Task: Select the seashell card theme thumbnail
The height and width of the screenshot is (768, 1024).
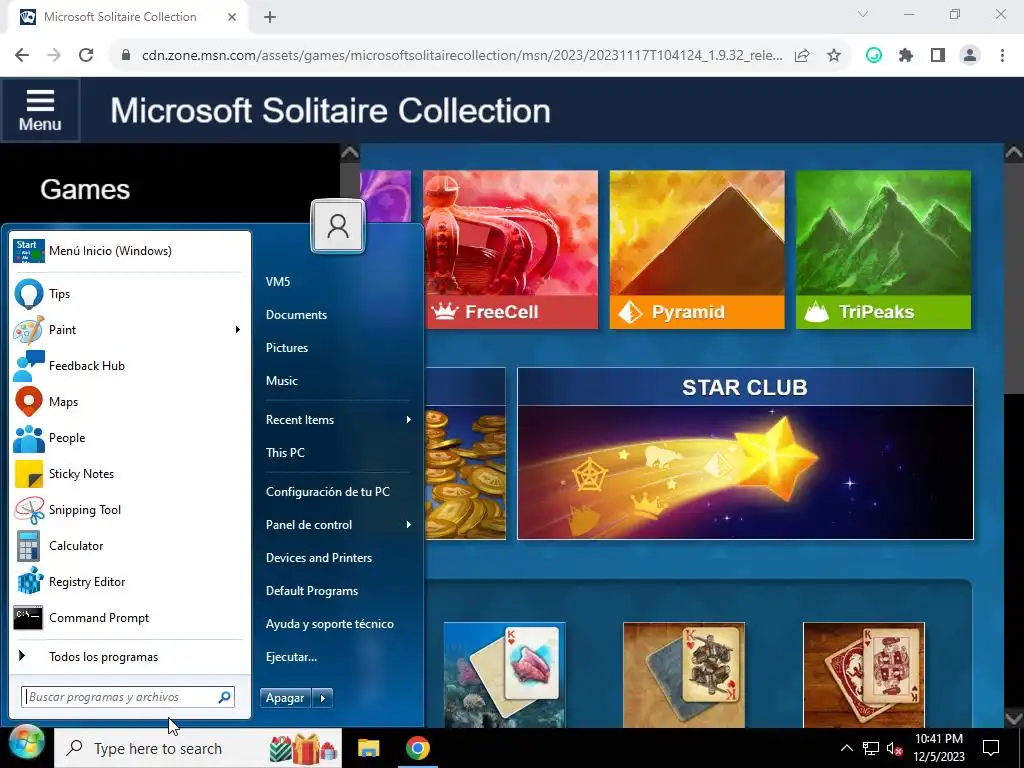Action: 504,675
